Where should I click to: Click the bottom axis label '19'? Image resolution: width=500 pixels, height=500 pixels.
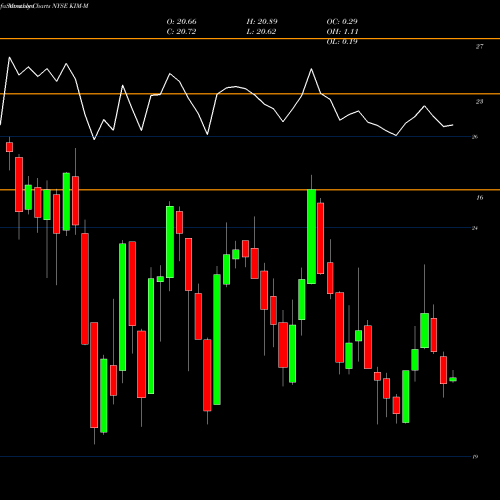[x=475, y=457]
